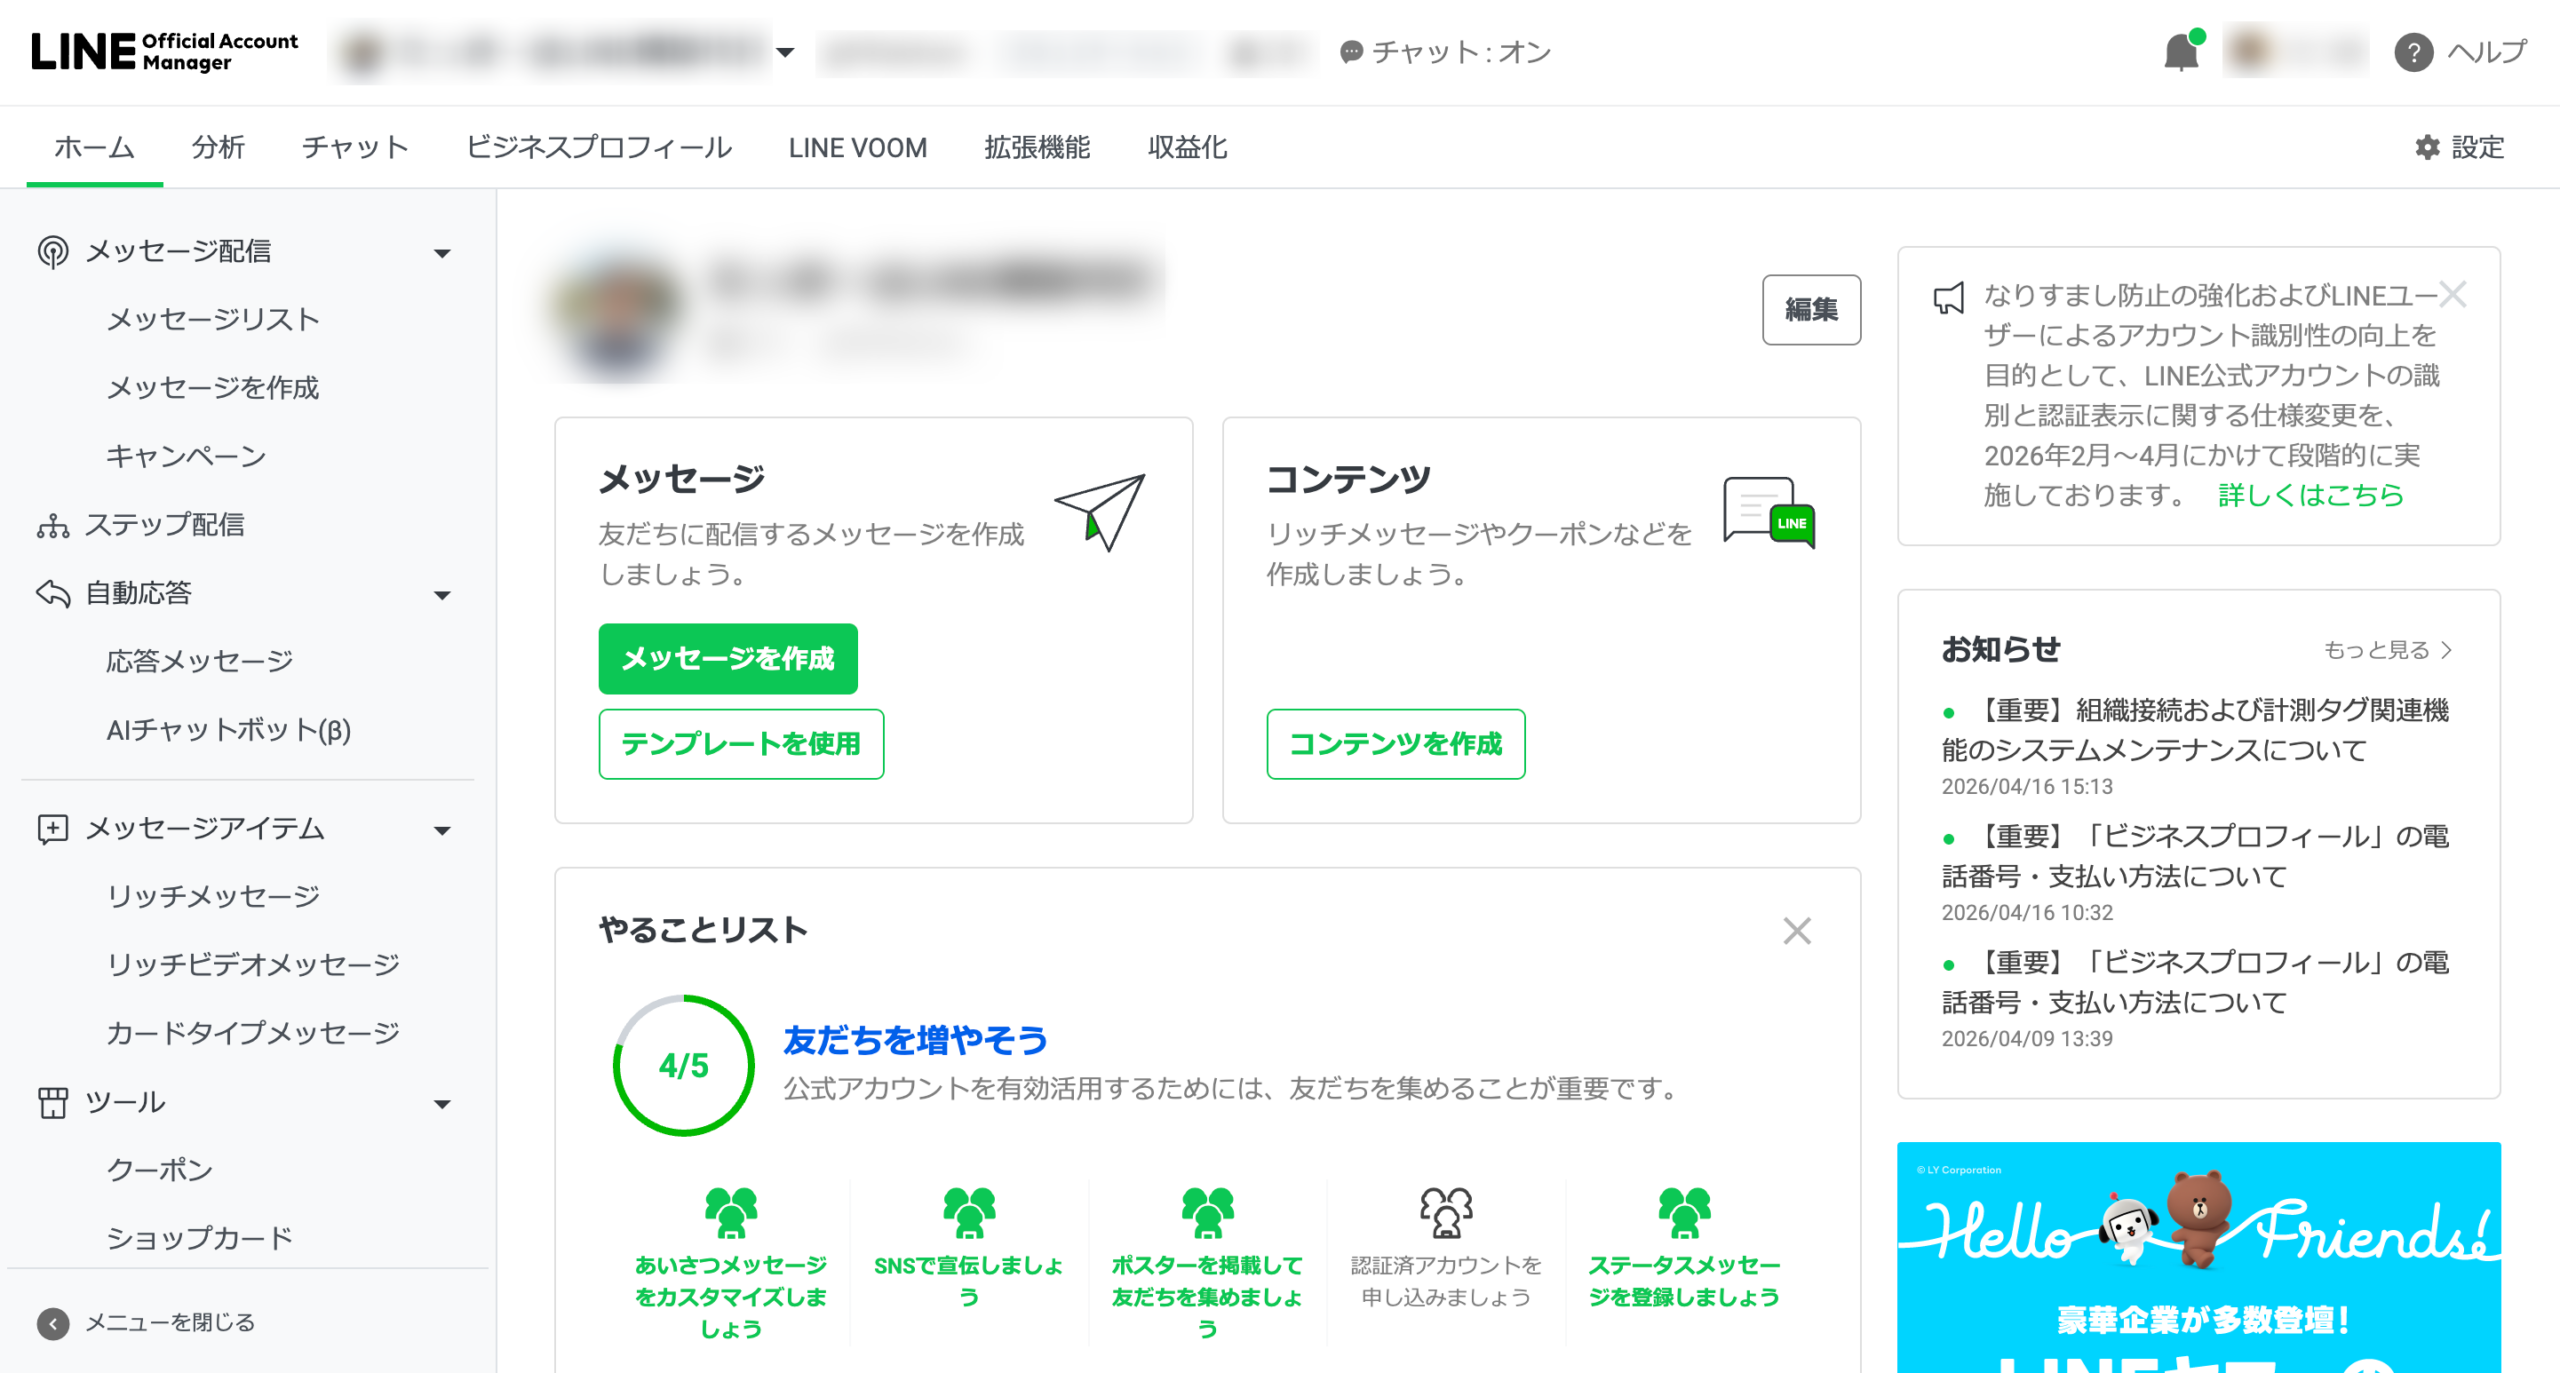Collapse the ツール section arrow
Screen dimensions: 2560x1373
[442, 1104]
